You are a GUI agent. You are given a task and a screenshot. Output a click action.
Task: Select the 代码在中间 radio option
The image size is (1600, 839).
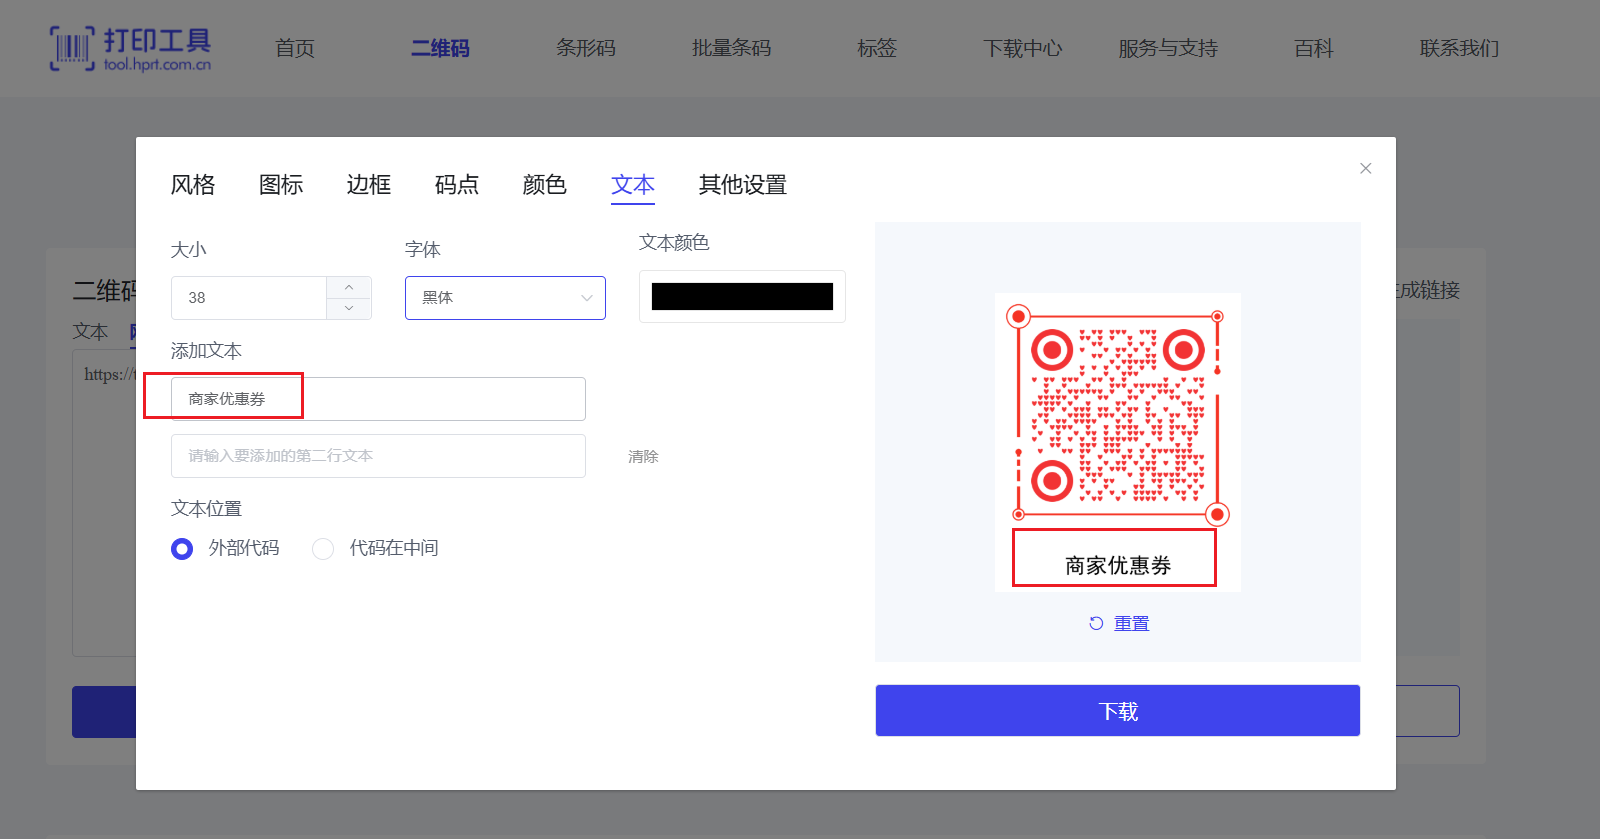tap(323, 549)
